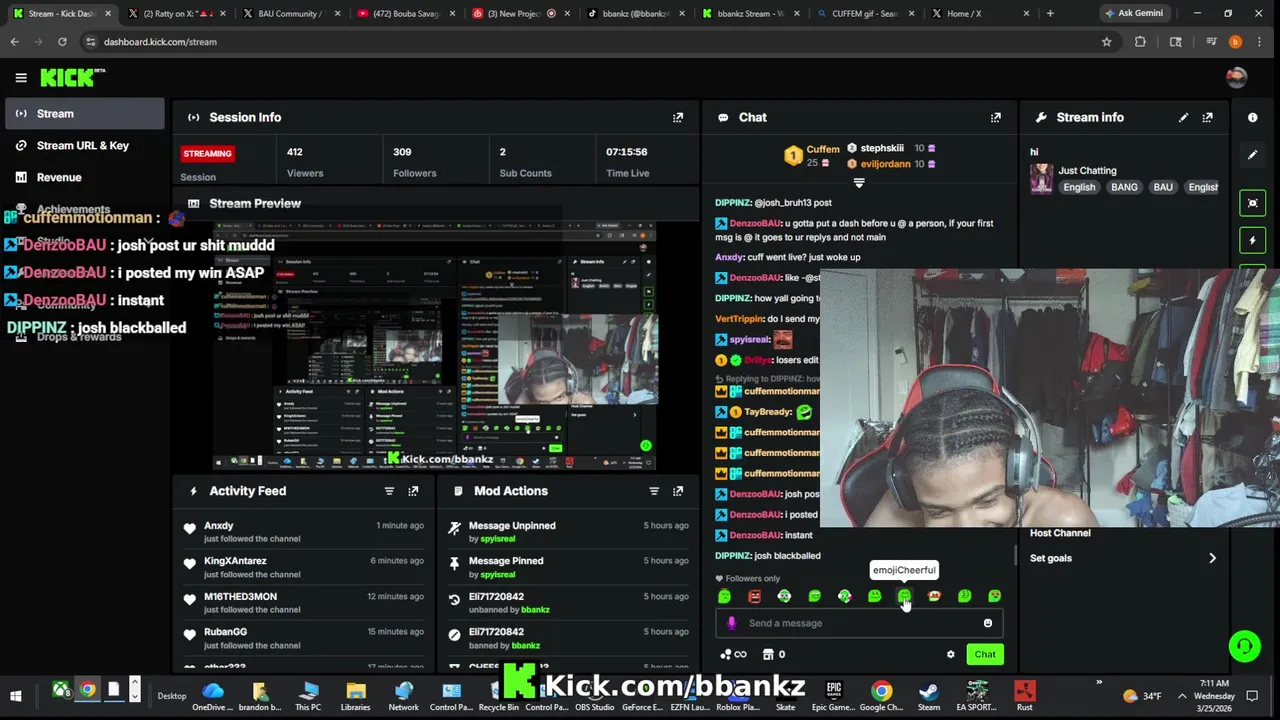Edit stream info with the pencil icon
The image size is (1280, 720).
tap(1184, 117)
